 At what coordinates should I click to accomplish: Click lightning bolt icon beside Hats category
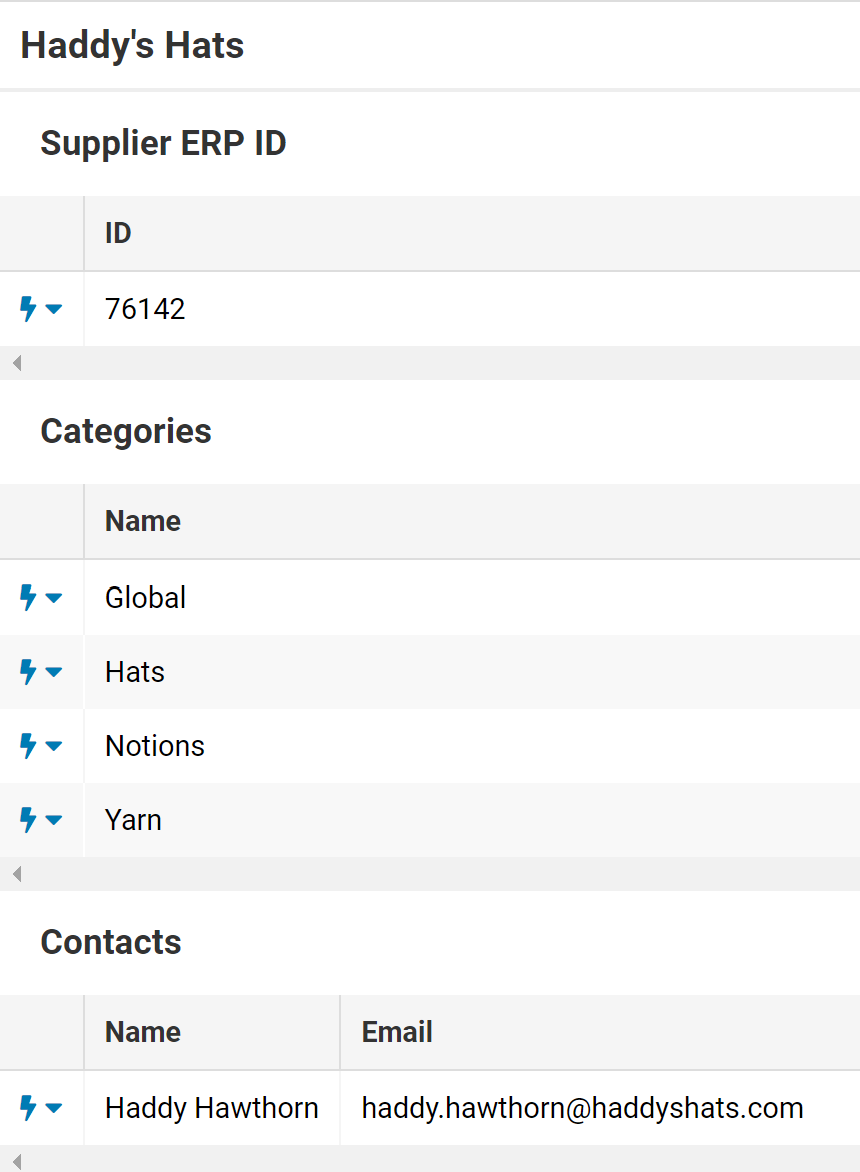pos(28,671)
